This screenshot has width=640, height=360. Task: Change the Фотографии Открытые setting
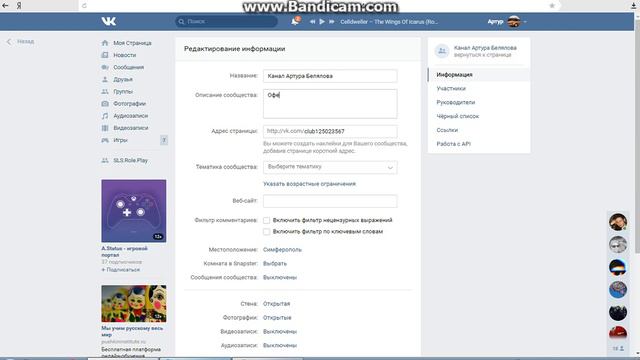(x=277, y=318)
